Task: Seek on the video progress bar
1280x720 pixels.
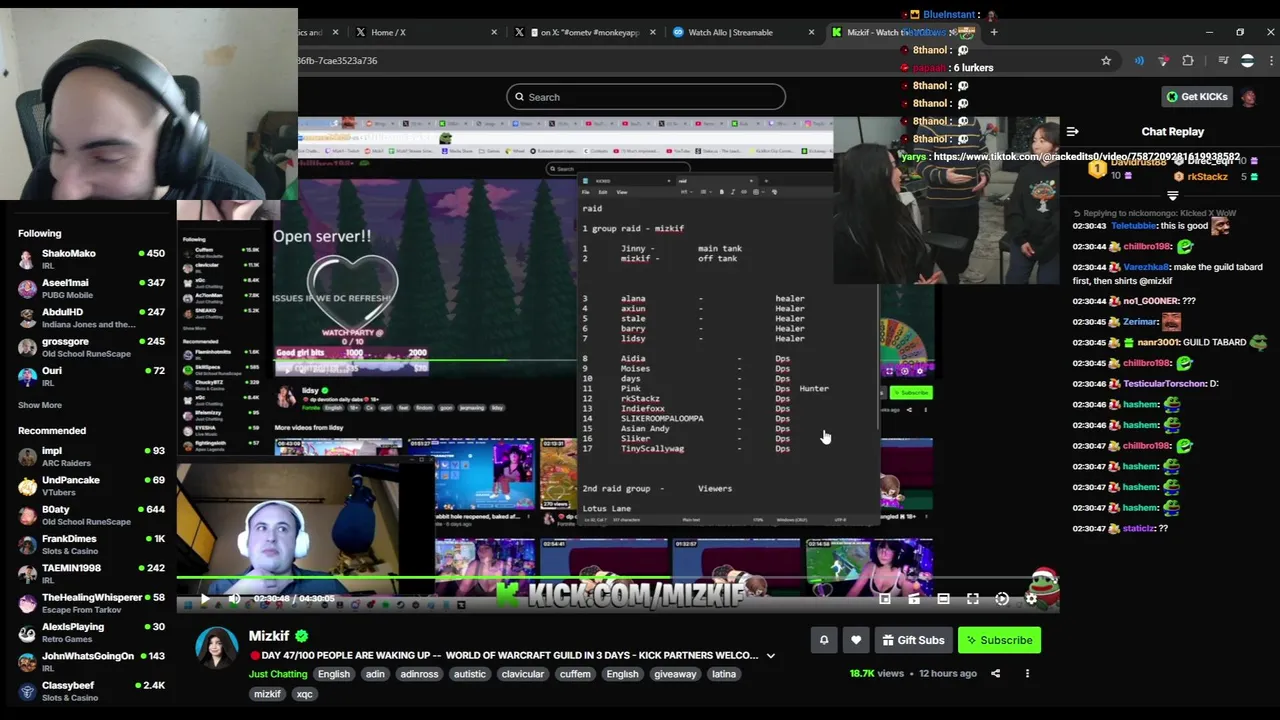Action: (x=618, y=579)
